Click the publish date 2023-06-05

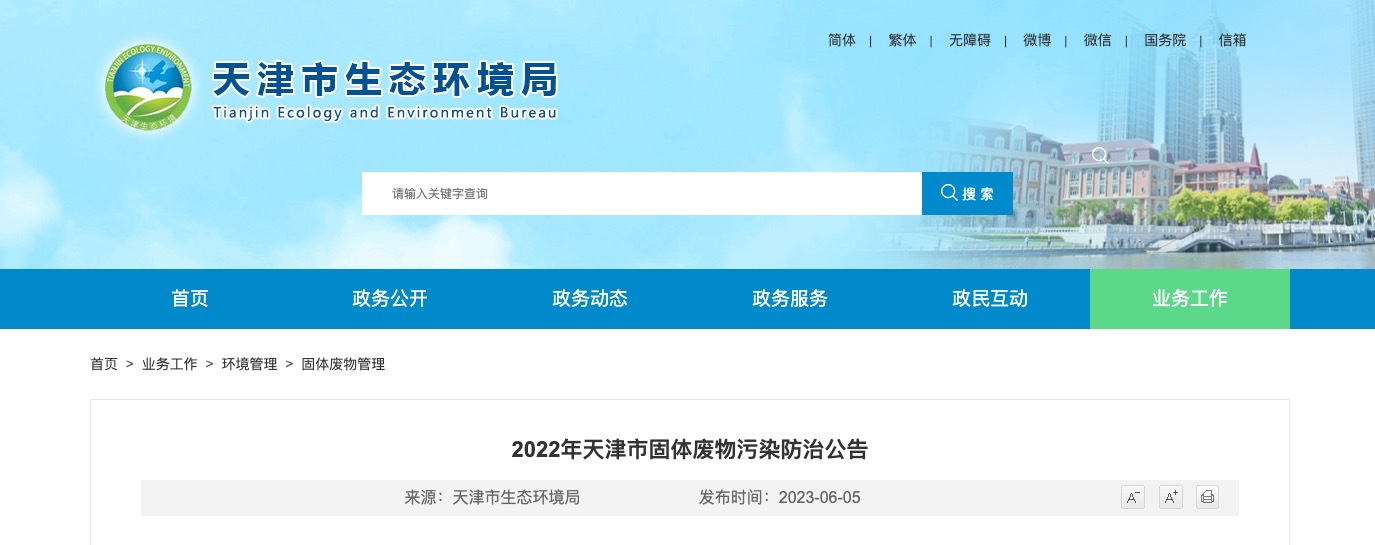coord(819,497)
